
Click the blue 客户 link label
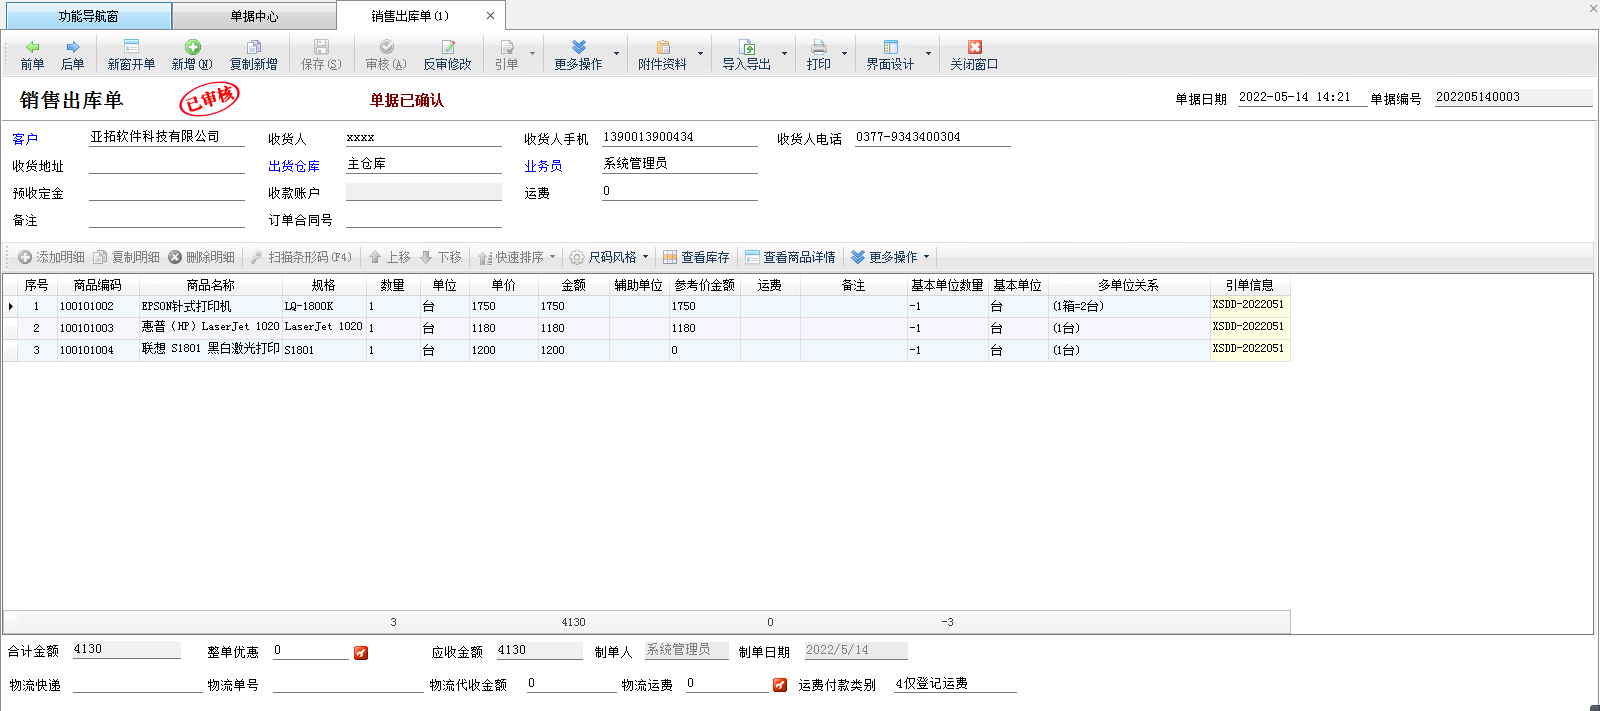tap(25, 139)
